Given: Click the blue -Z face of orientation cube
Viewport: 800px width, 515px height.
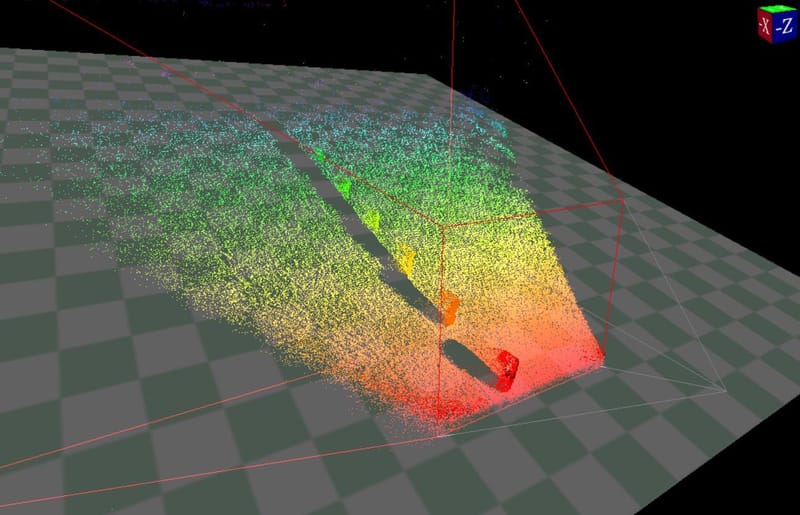Looking at the screenshot, I should click(x=785, y=27).
